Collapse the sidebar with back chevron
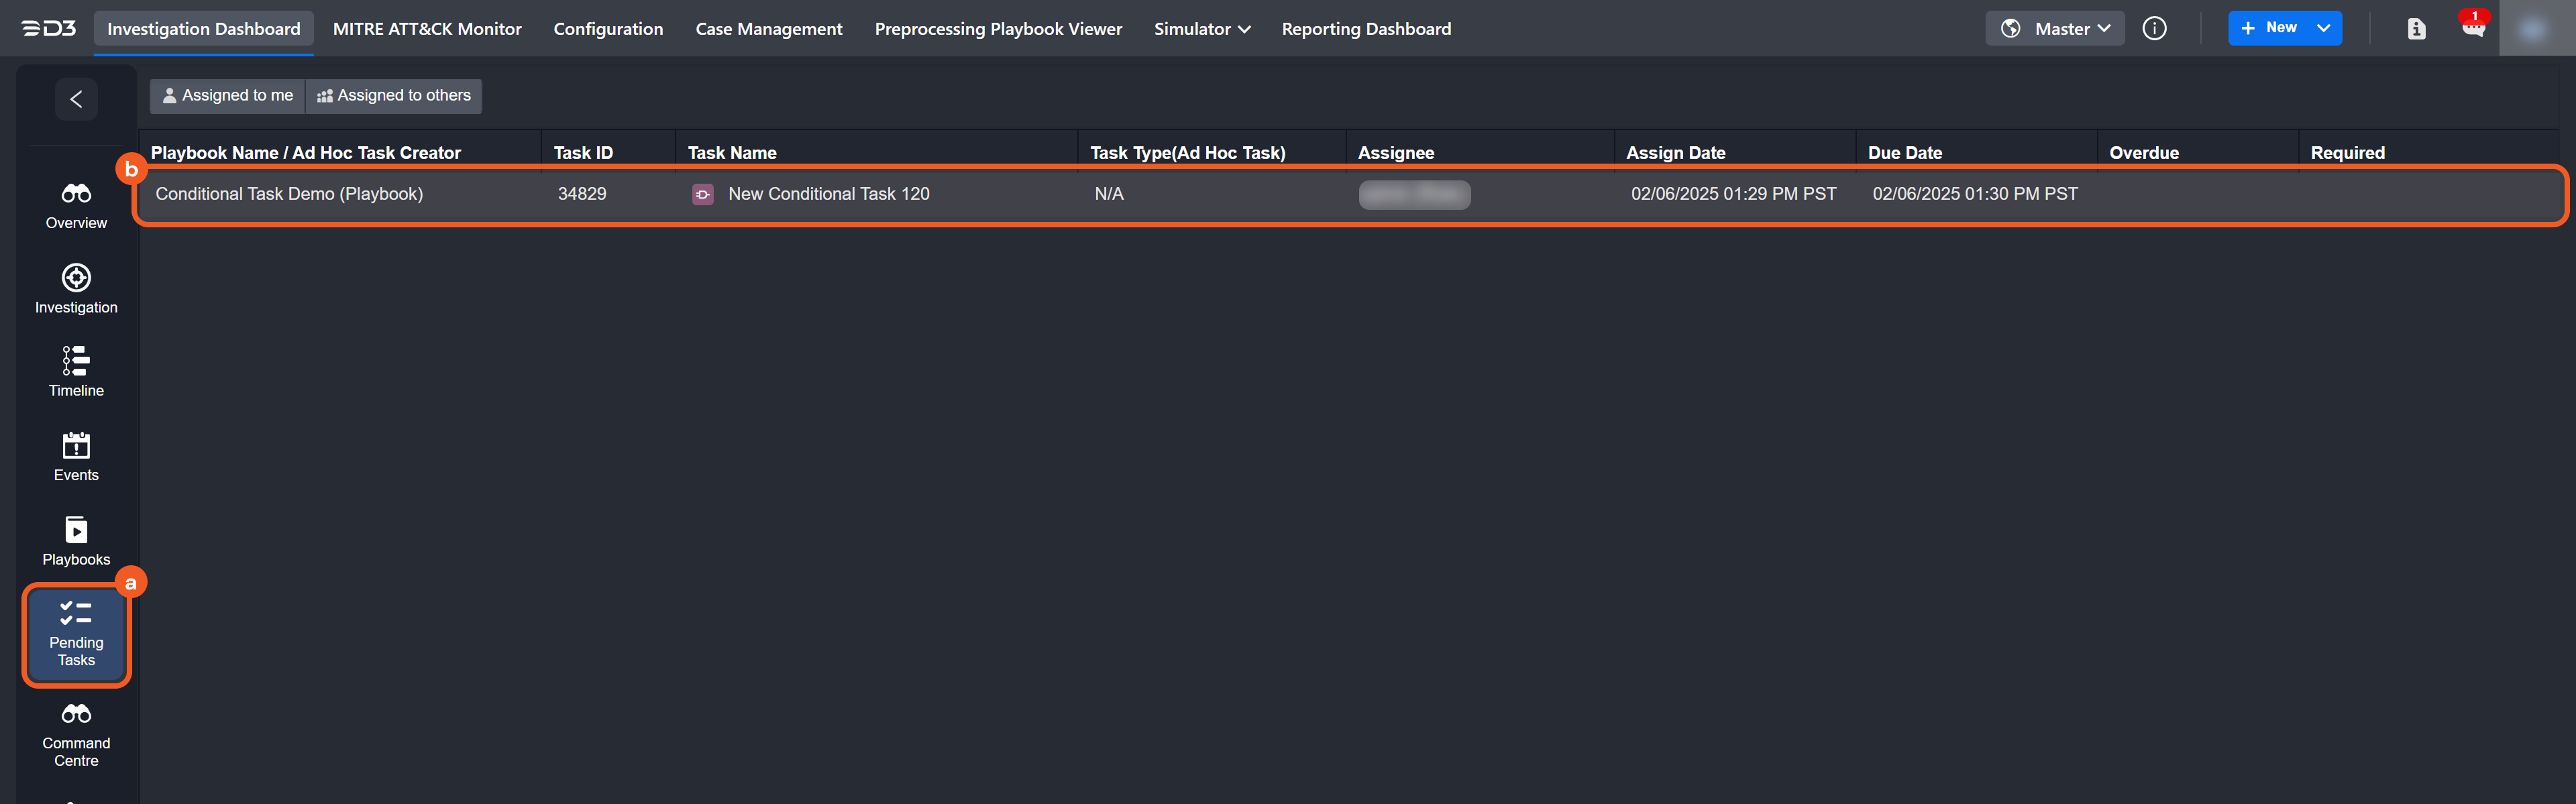 (76, 98)
